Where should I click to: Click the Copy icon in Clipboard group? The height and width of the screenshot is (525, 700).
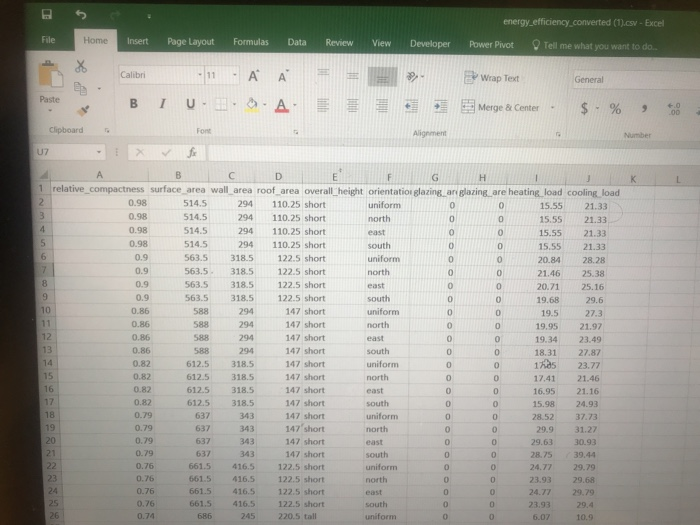(80, 88)
